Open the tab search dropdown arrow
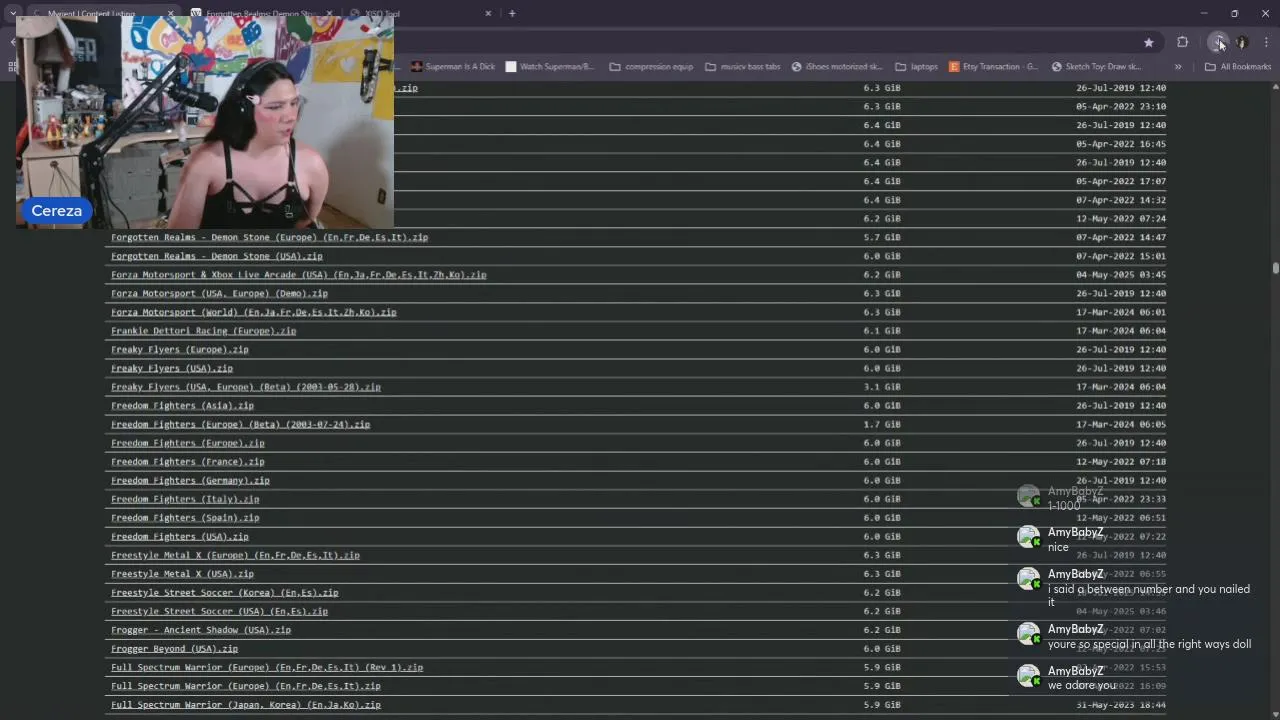This screenshot has width=1280, height=720. (x=13, y=14)
